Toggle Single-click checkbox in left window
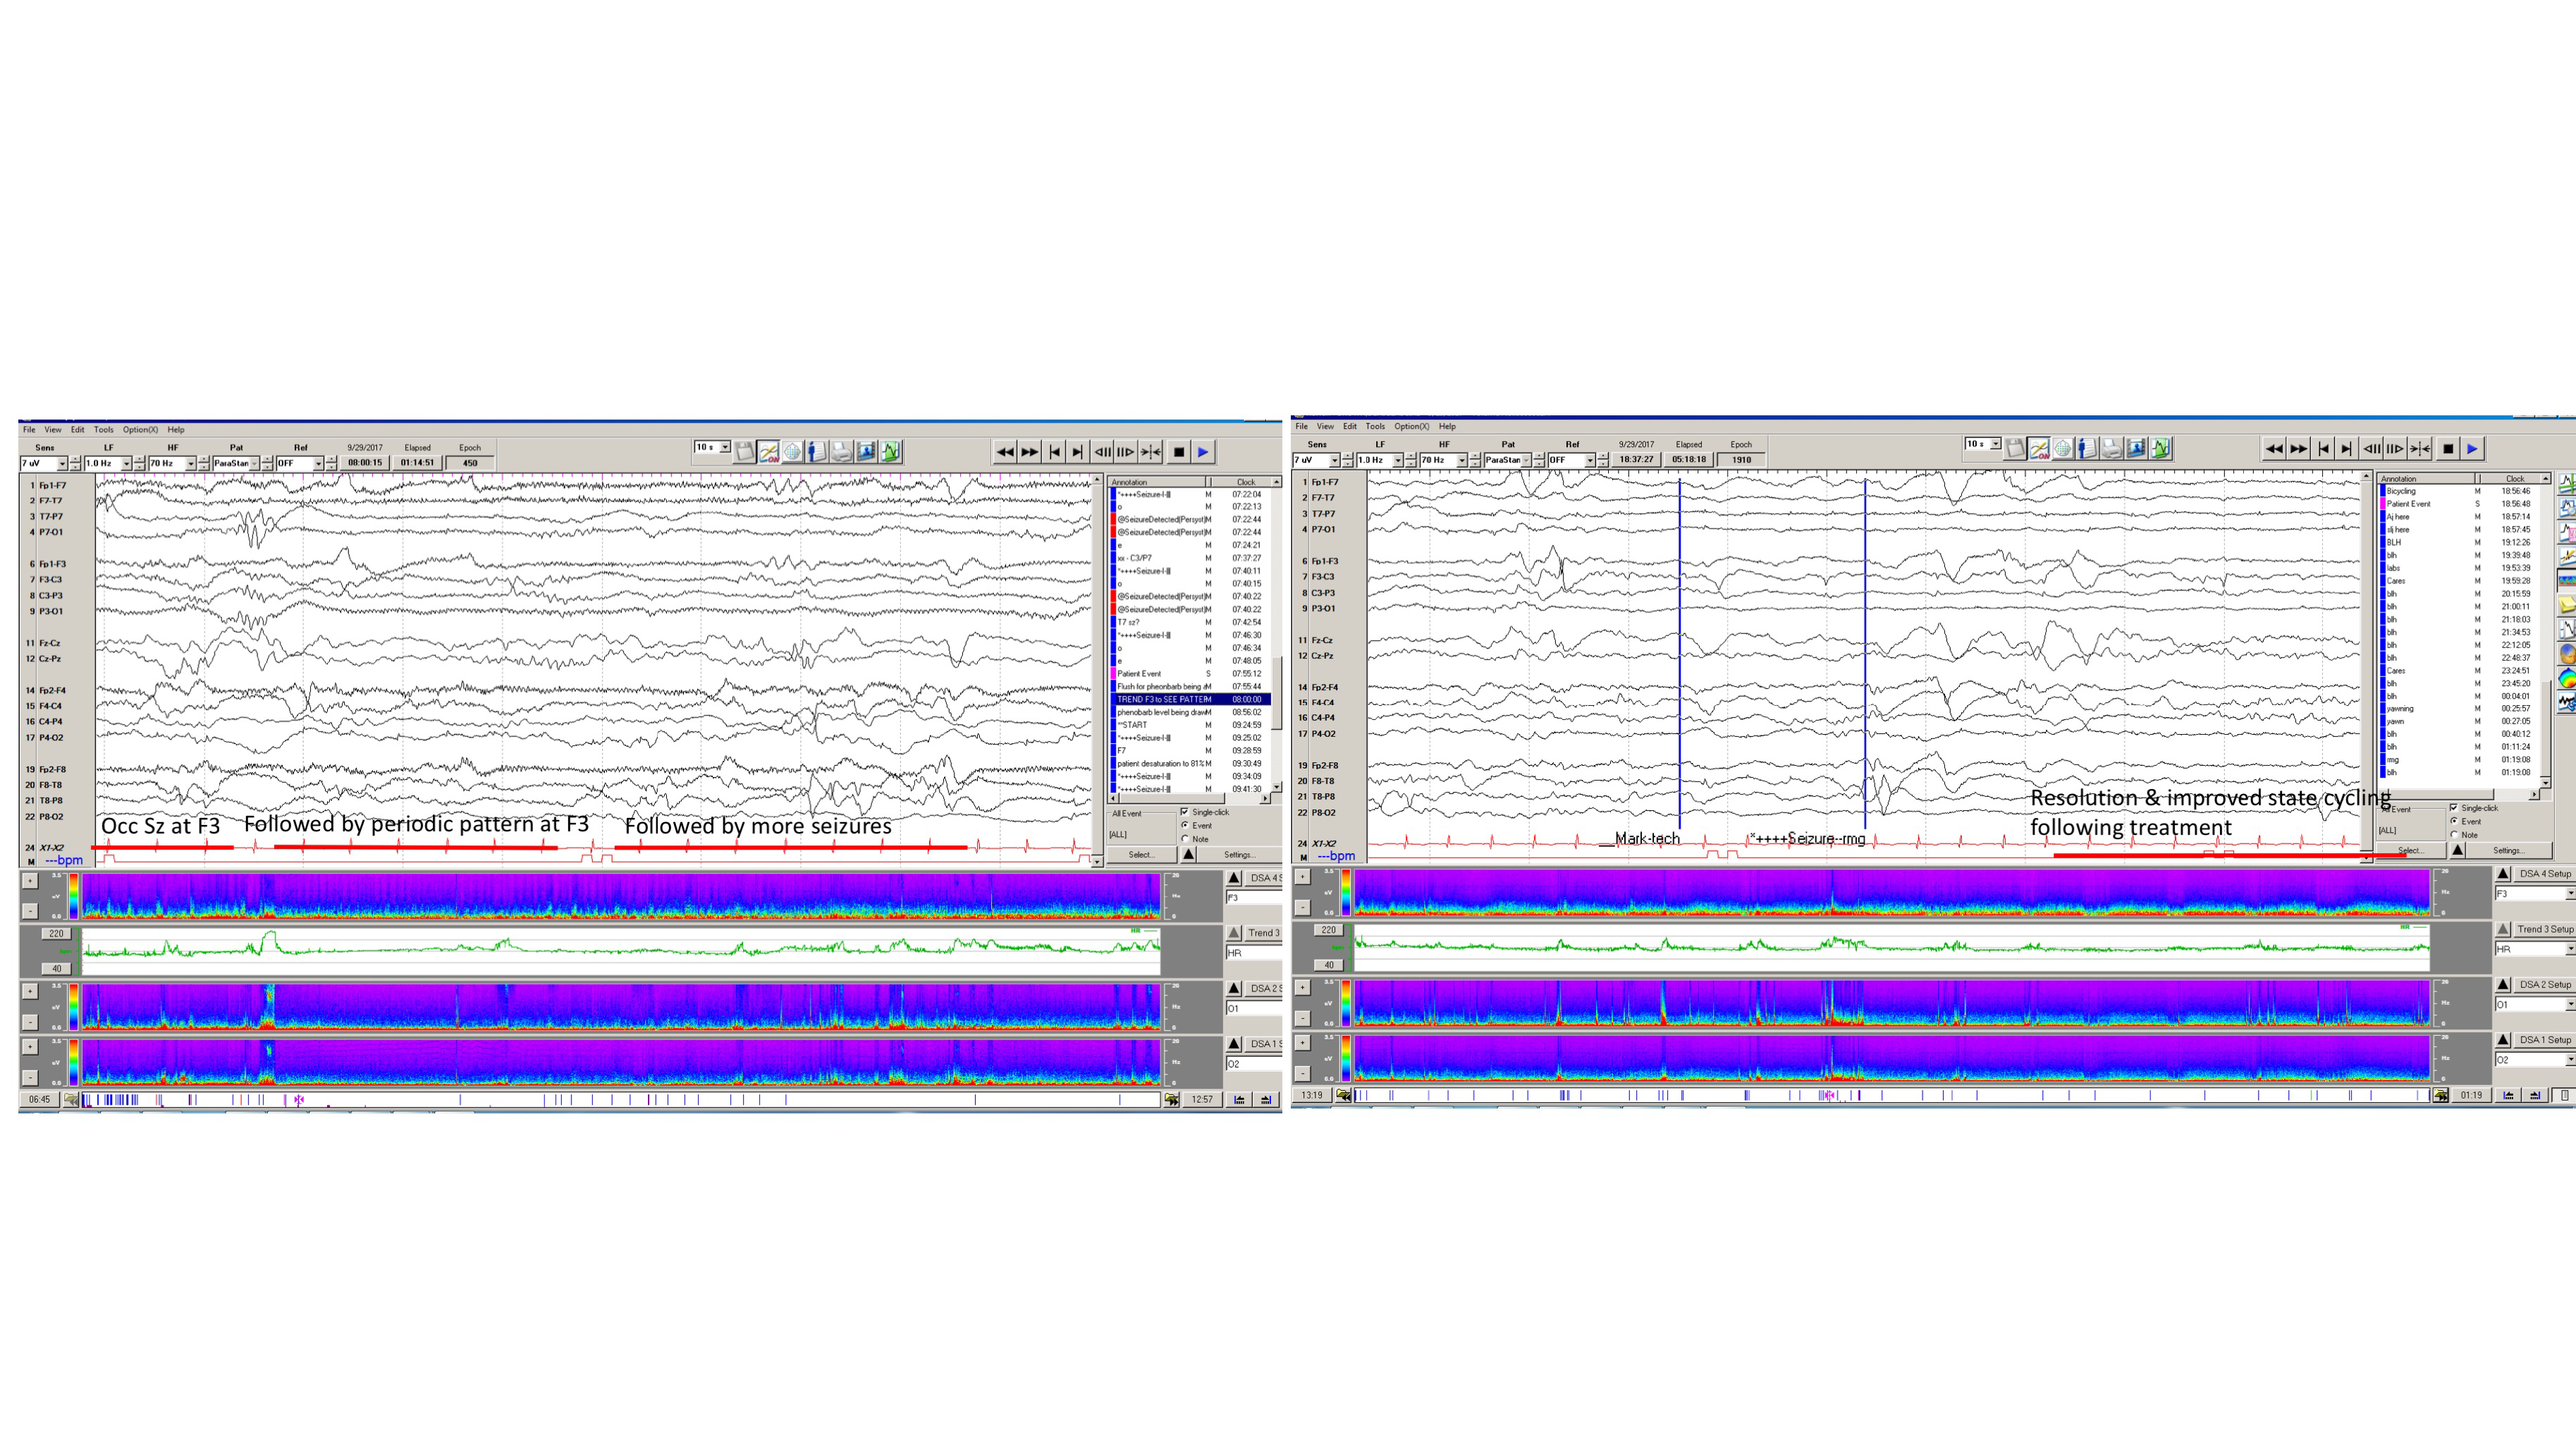The image size is (2576, 1449). click(1185, 812)
